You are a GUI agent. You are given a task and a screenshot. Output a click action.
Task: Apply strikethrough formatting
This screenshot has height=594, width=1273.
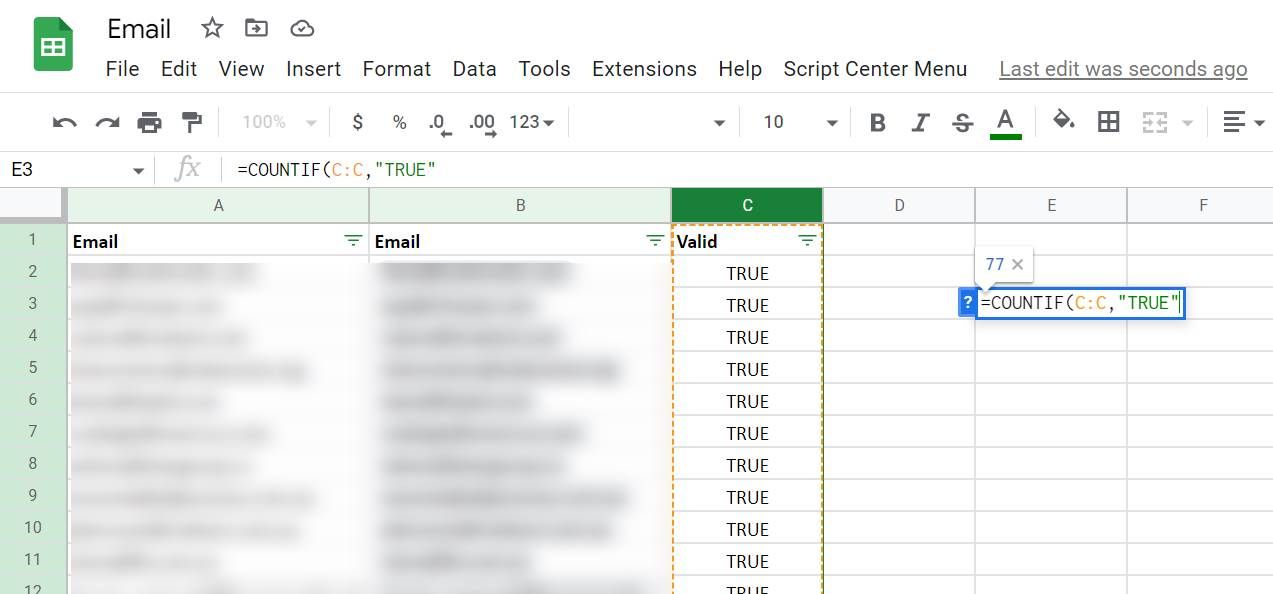(x=961, y=121)
